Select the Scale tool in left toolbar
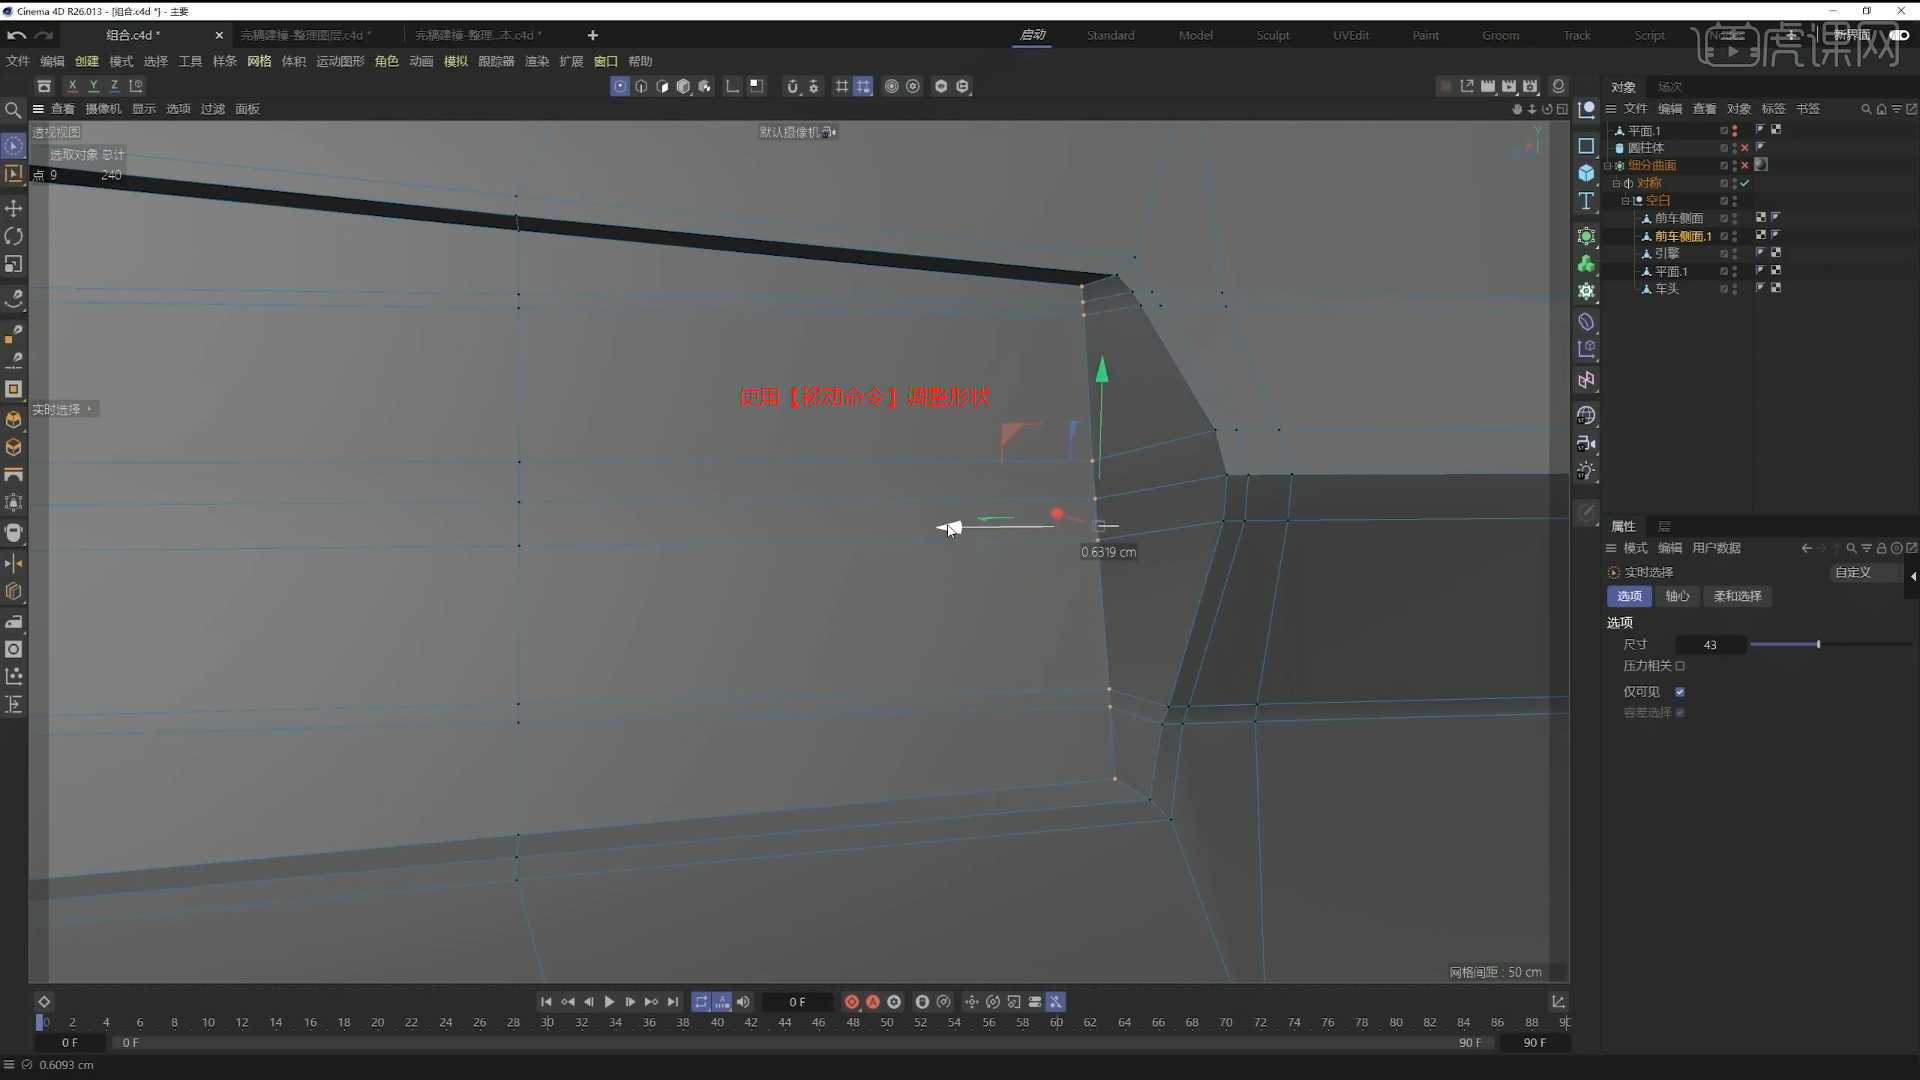 click(x=13, y=264)
